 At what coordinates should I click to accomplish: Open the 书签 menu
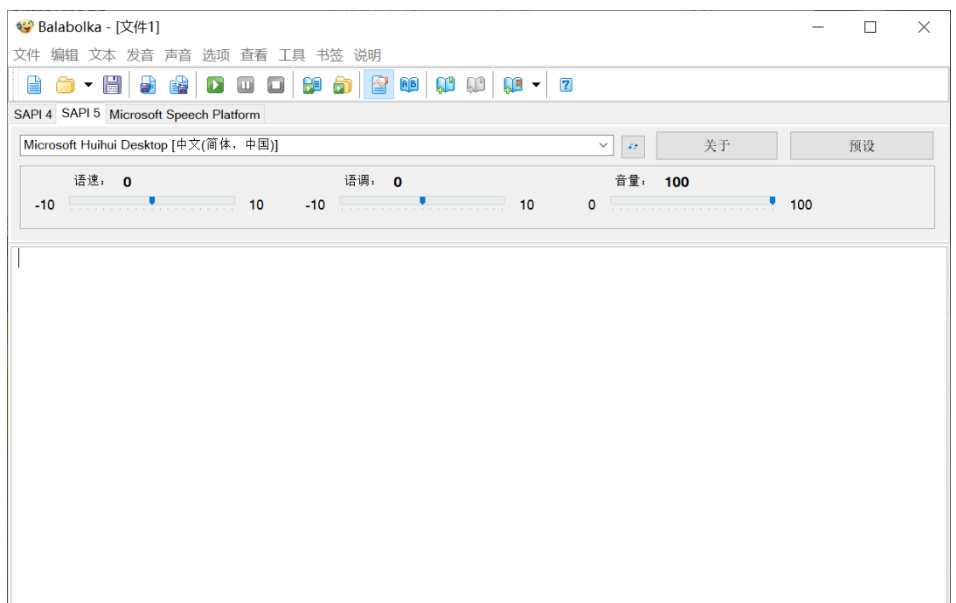[x=330, y=55]
